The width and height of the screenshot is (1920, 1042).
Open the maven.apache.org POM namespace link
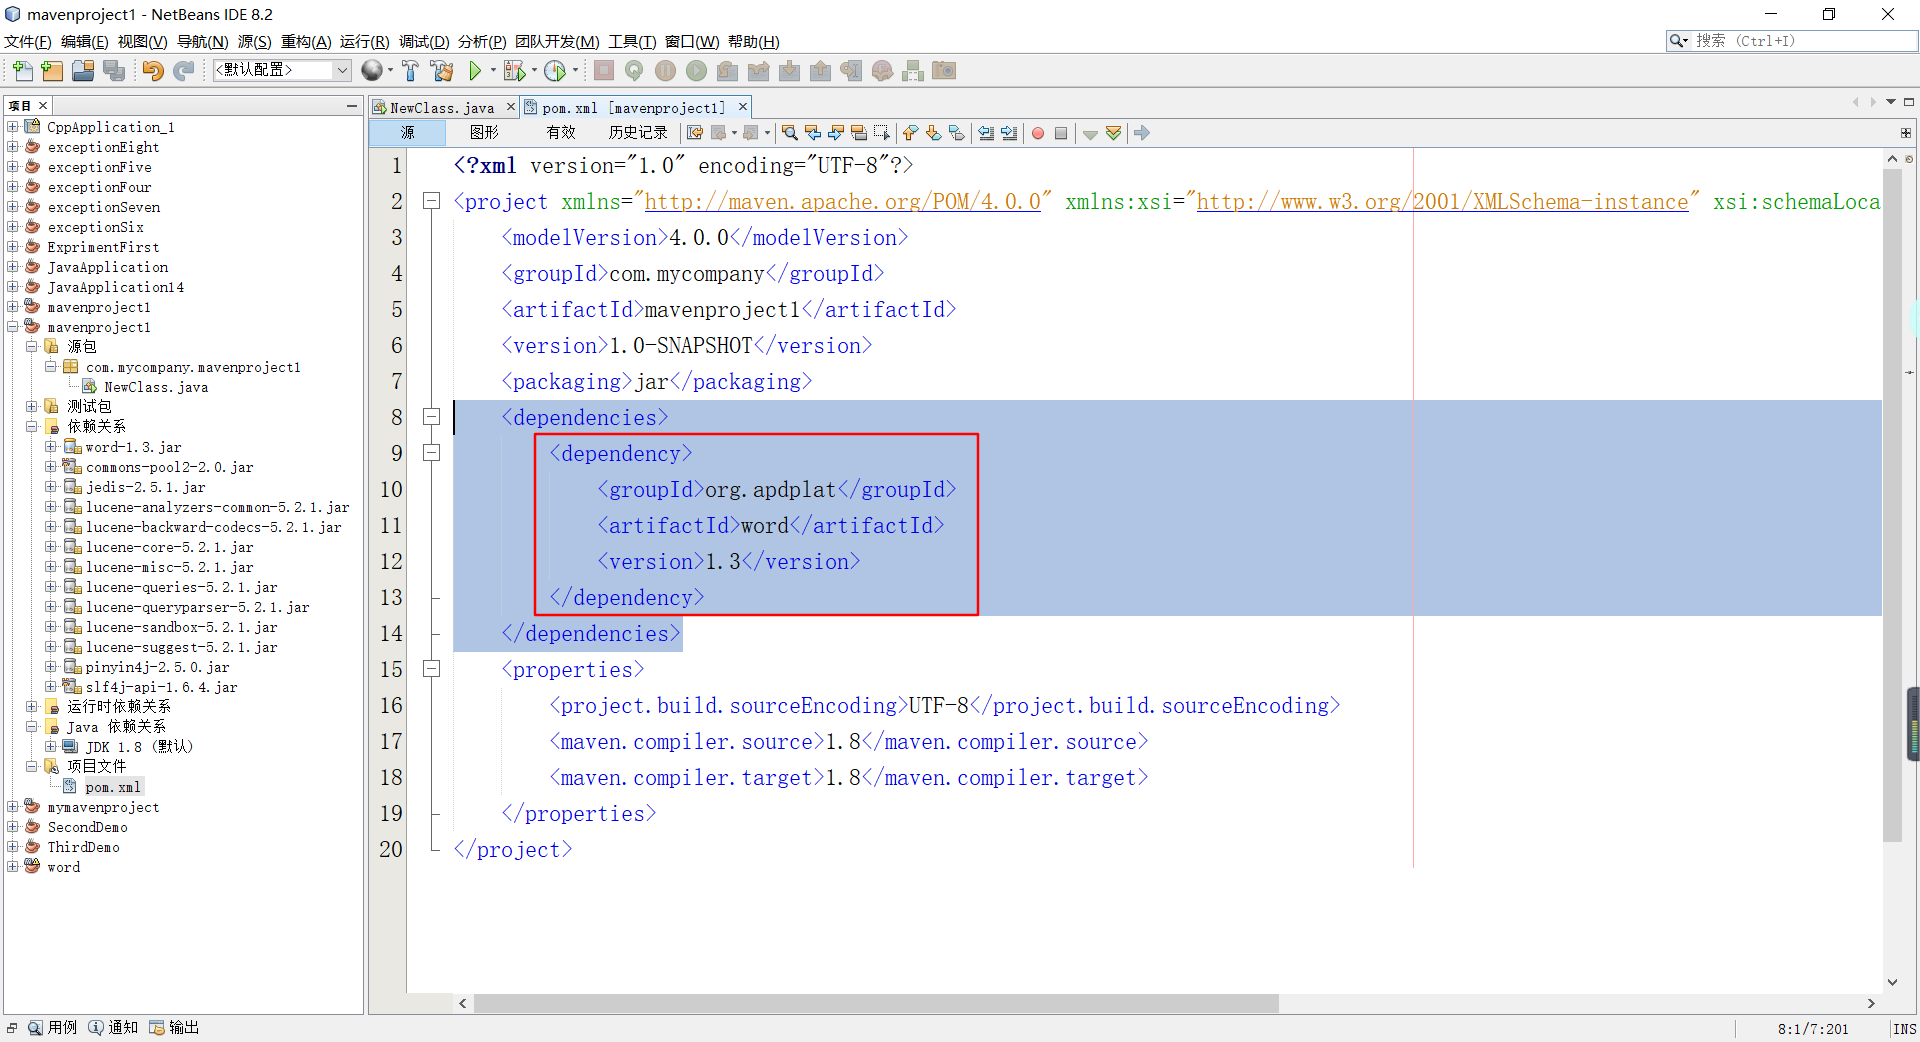click(x=843, y=202)
